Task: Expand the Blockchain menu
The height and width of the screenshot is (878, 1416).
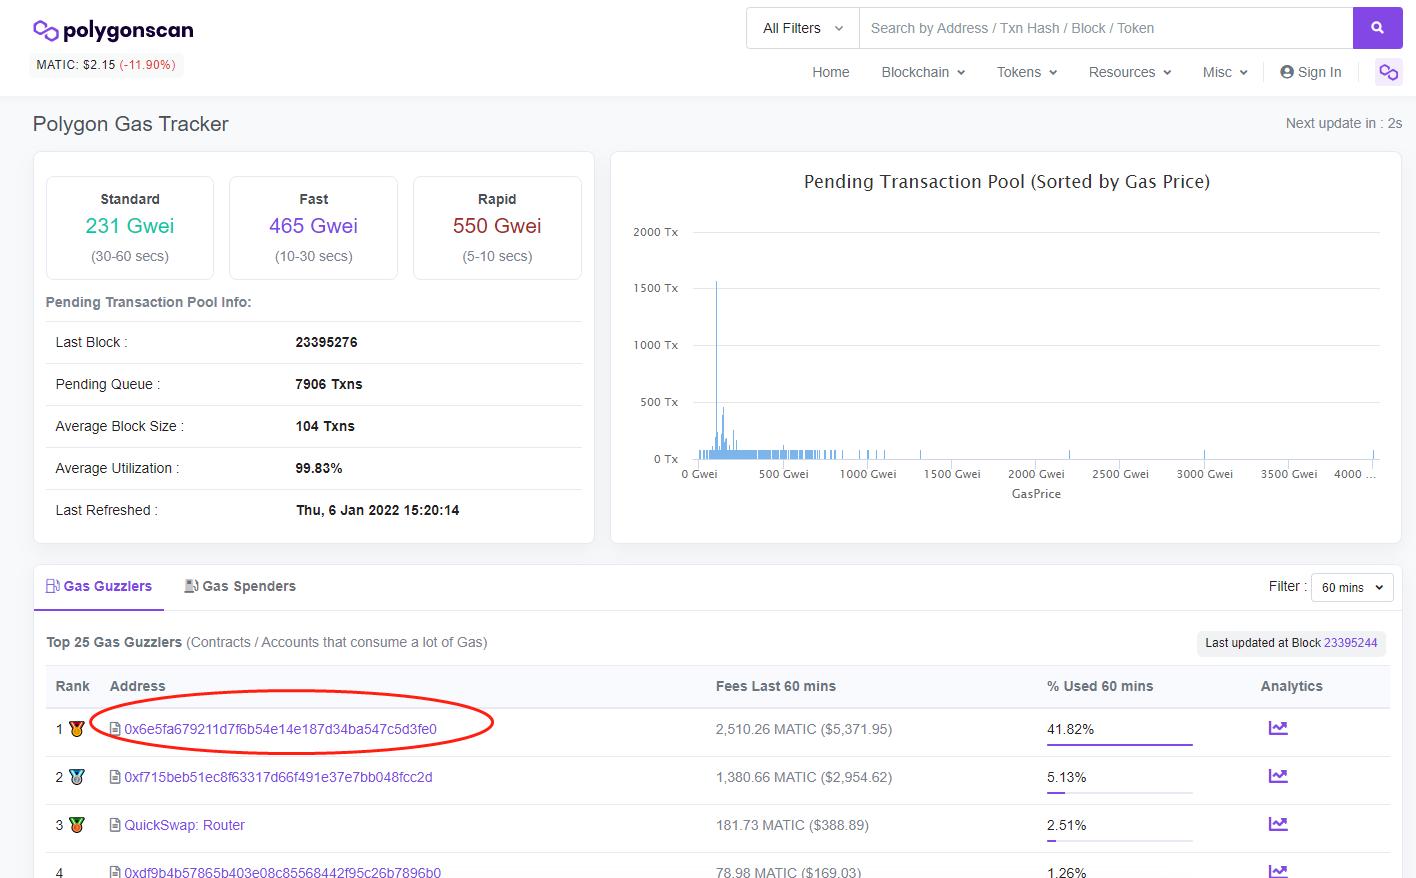Action: pyautogui.click(x=922, y=72)
